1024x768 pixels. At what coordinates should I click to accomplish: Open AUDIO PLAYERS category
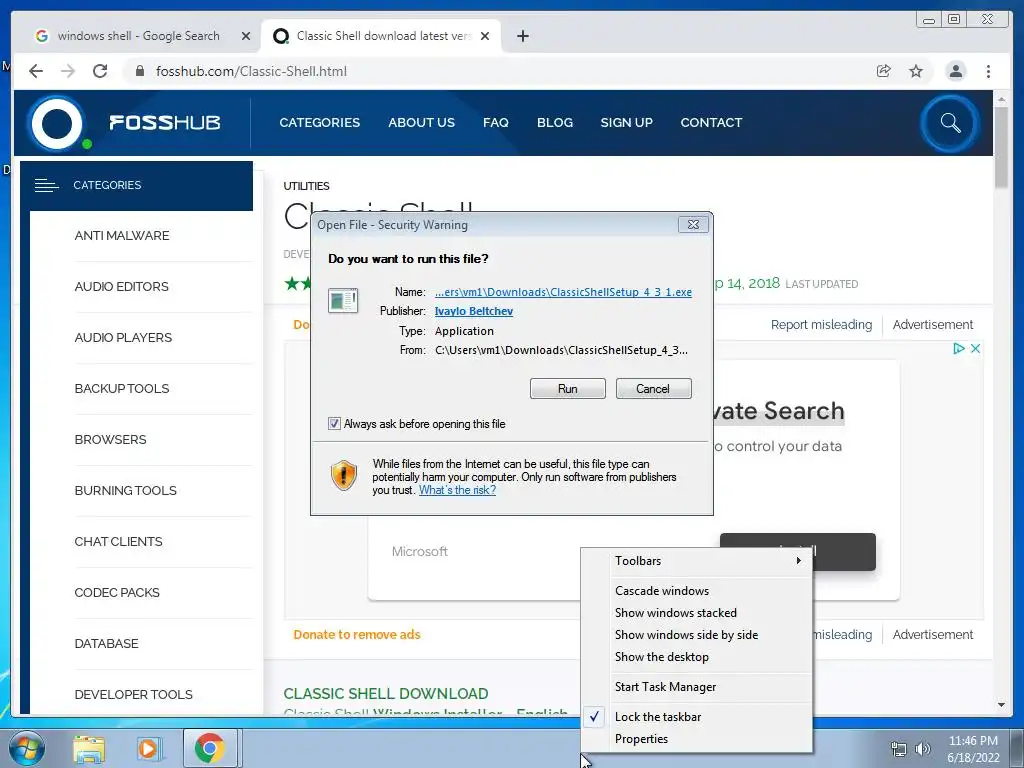(123, 338)
